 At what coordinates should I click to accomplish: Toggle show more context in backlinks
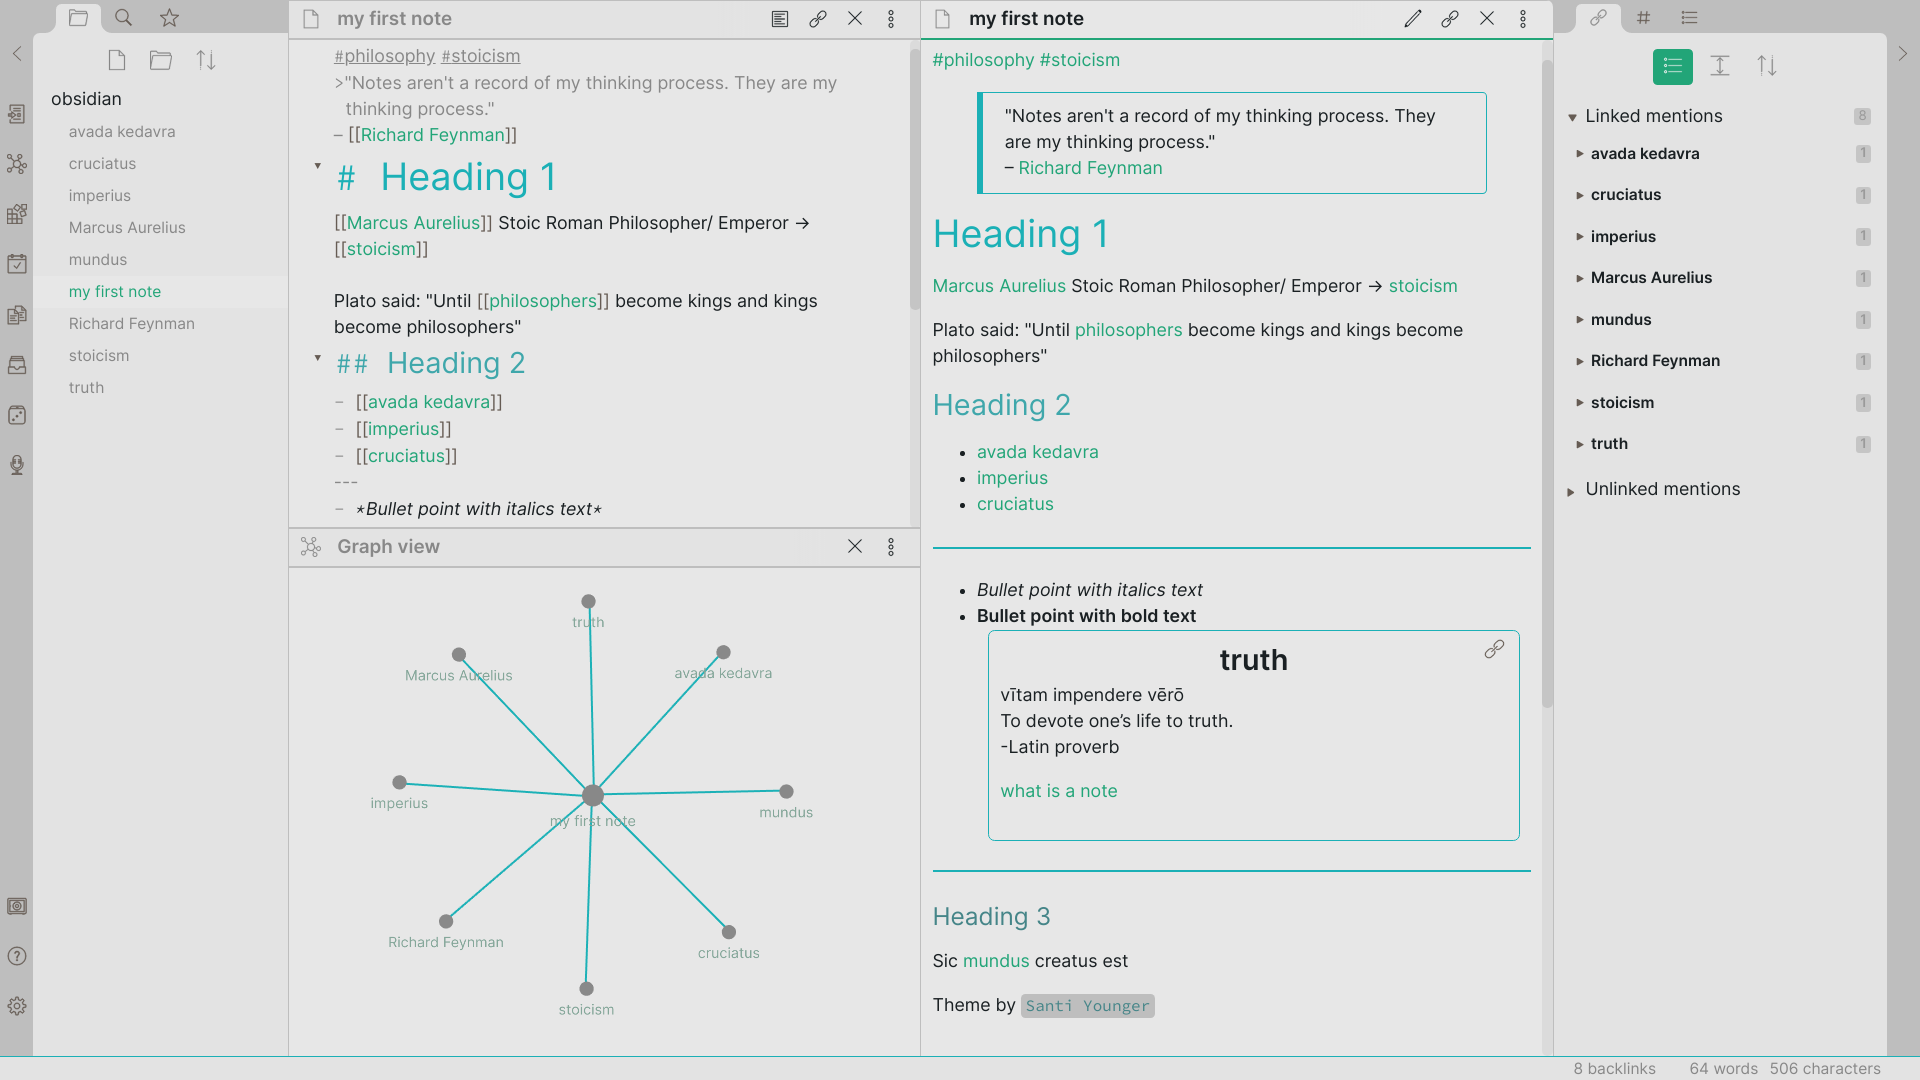click(x=1720, y=66)
